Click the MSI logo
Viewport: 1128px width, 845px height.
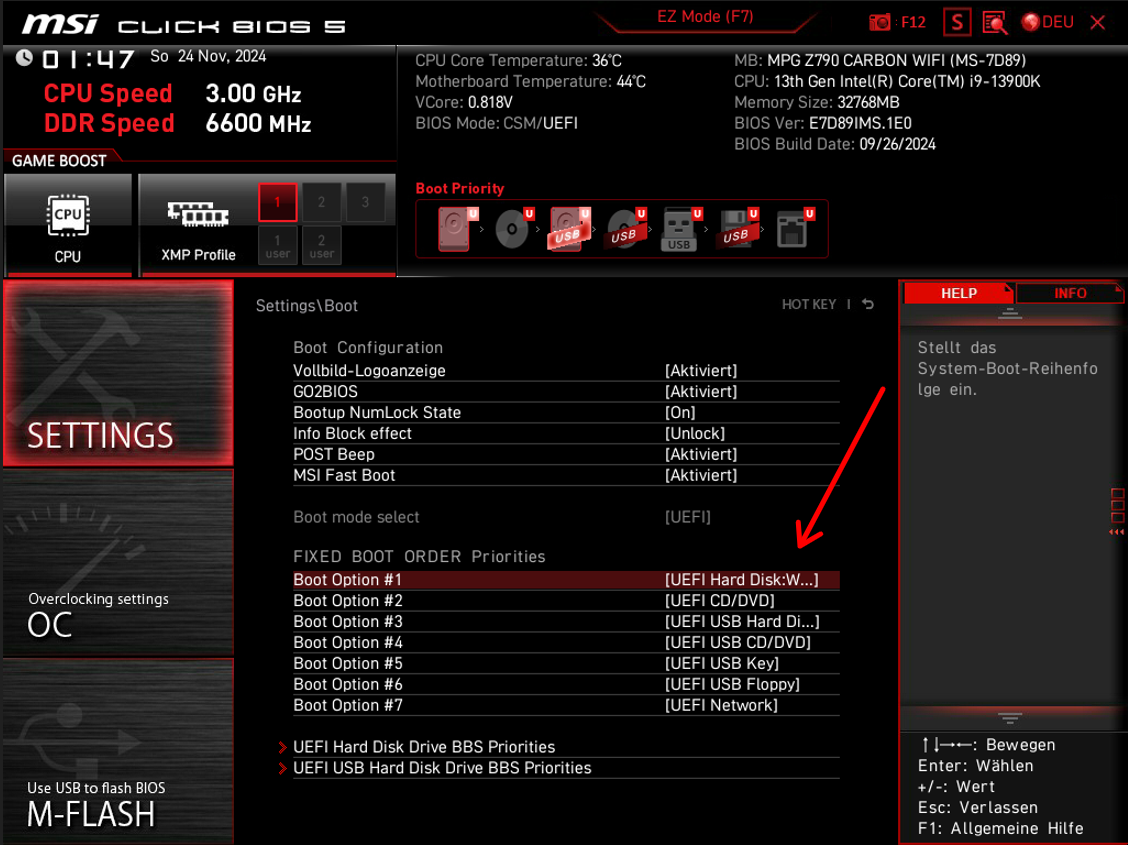60,24
